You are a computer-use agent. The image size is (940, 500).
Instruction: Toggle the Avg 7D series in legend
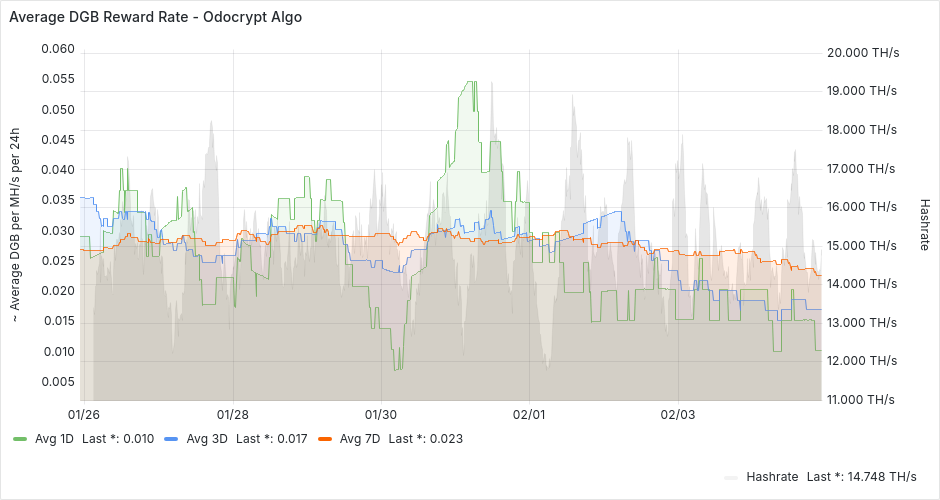(x=360, y=438)
